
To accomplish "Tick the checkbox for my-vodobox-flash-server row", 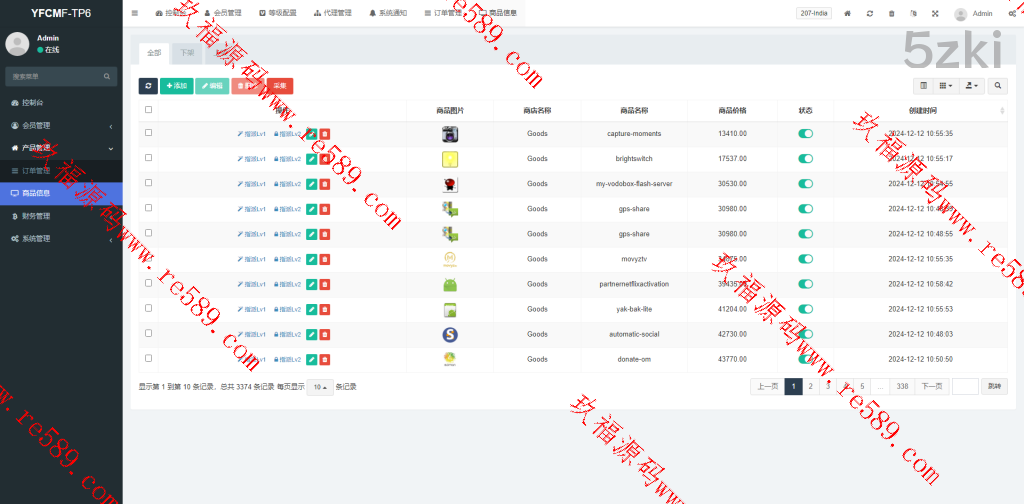I will pyautogui.click(x=149, y=183).
